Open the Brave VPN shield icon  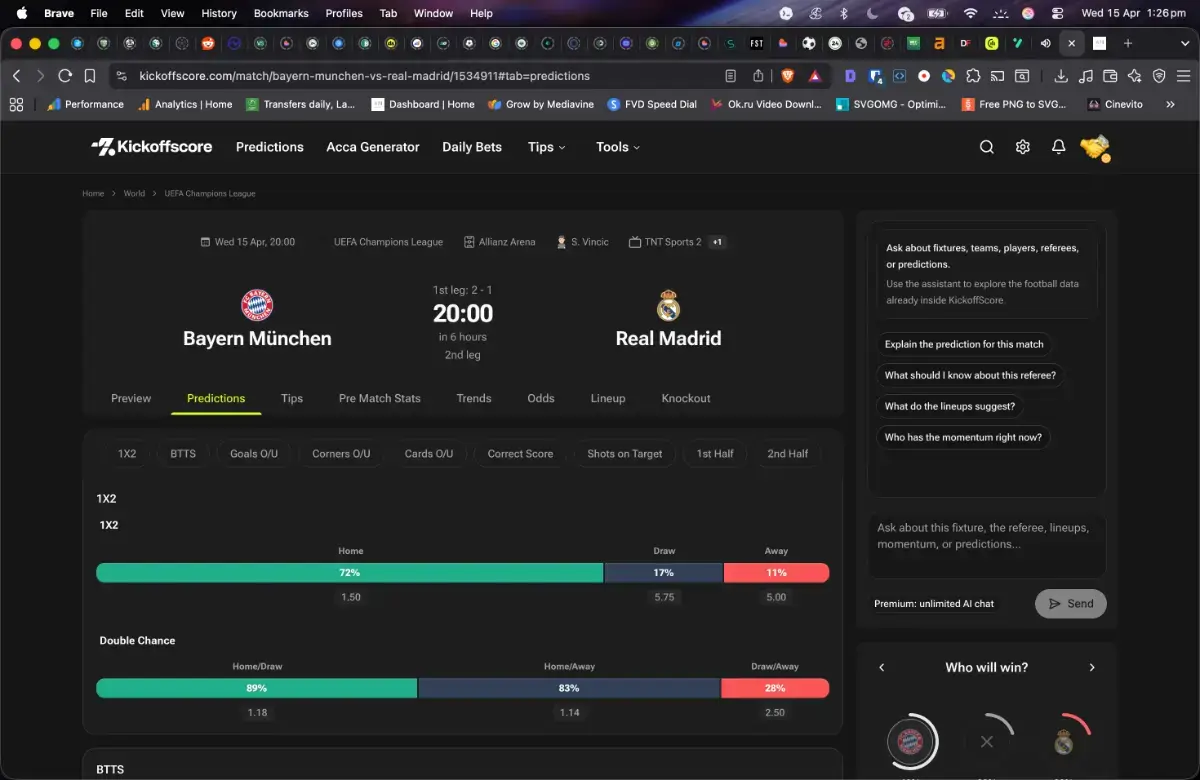tap(1159, 76)
